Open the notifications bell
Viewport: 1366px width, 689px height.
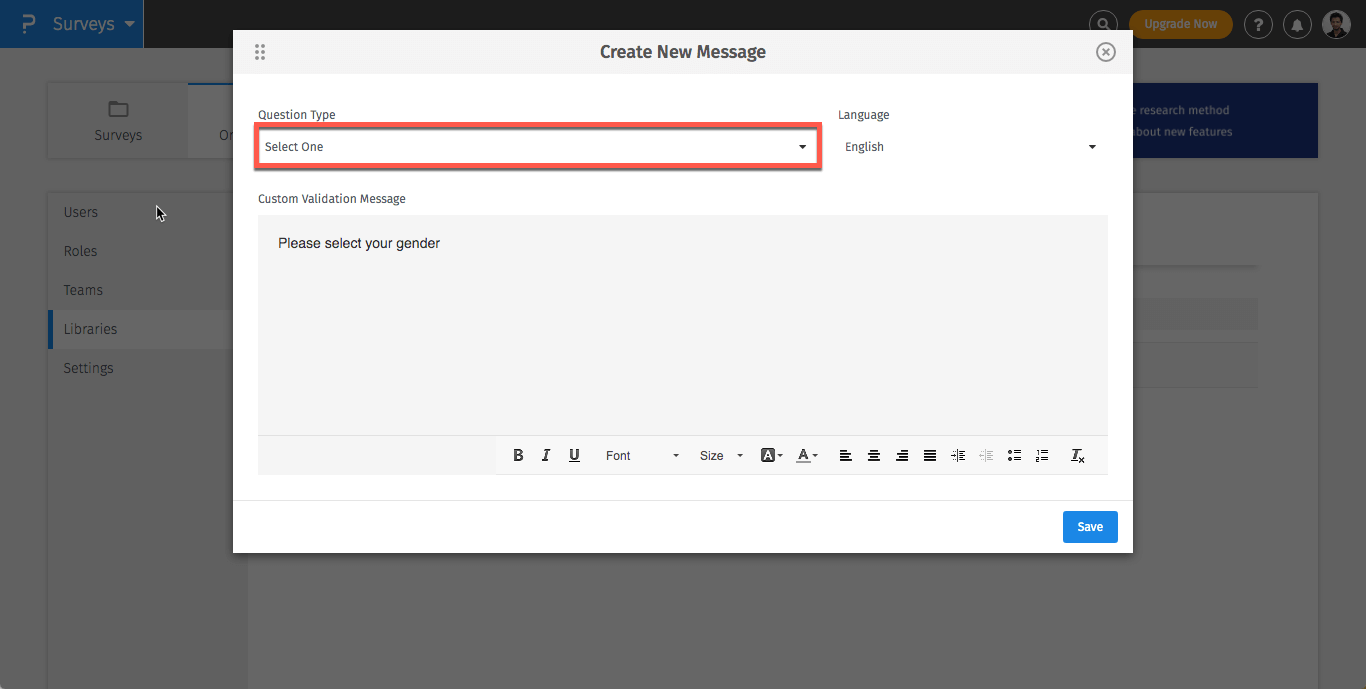pyautogui.click(x=1297, y=24)
